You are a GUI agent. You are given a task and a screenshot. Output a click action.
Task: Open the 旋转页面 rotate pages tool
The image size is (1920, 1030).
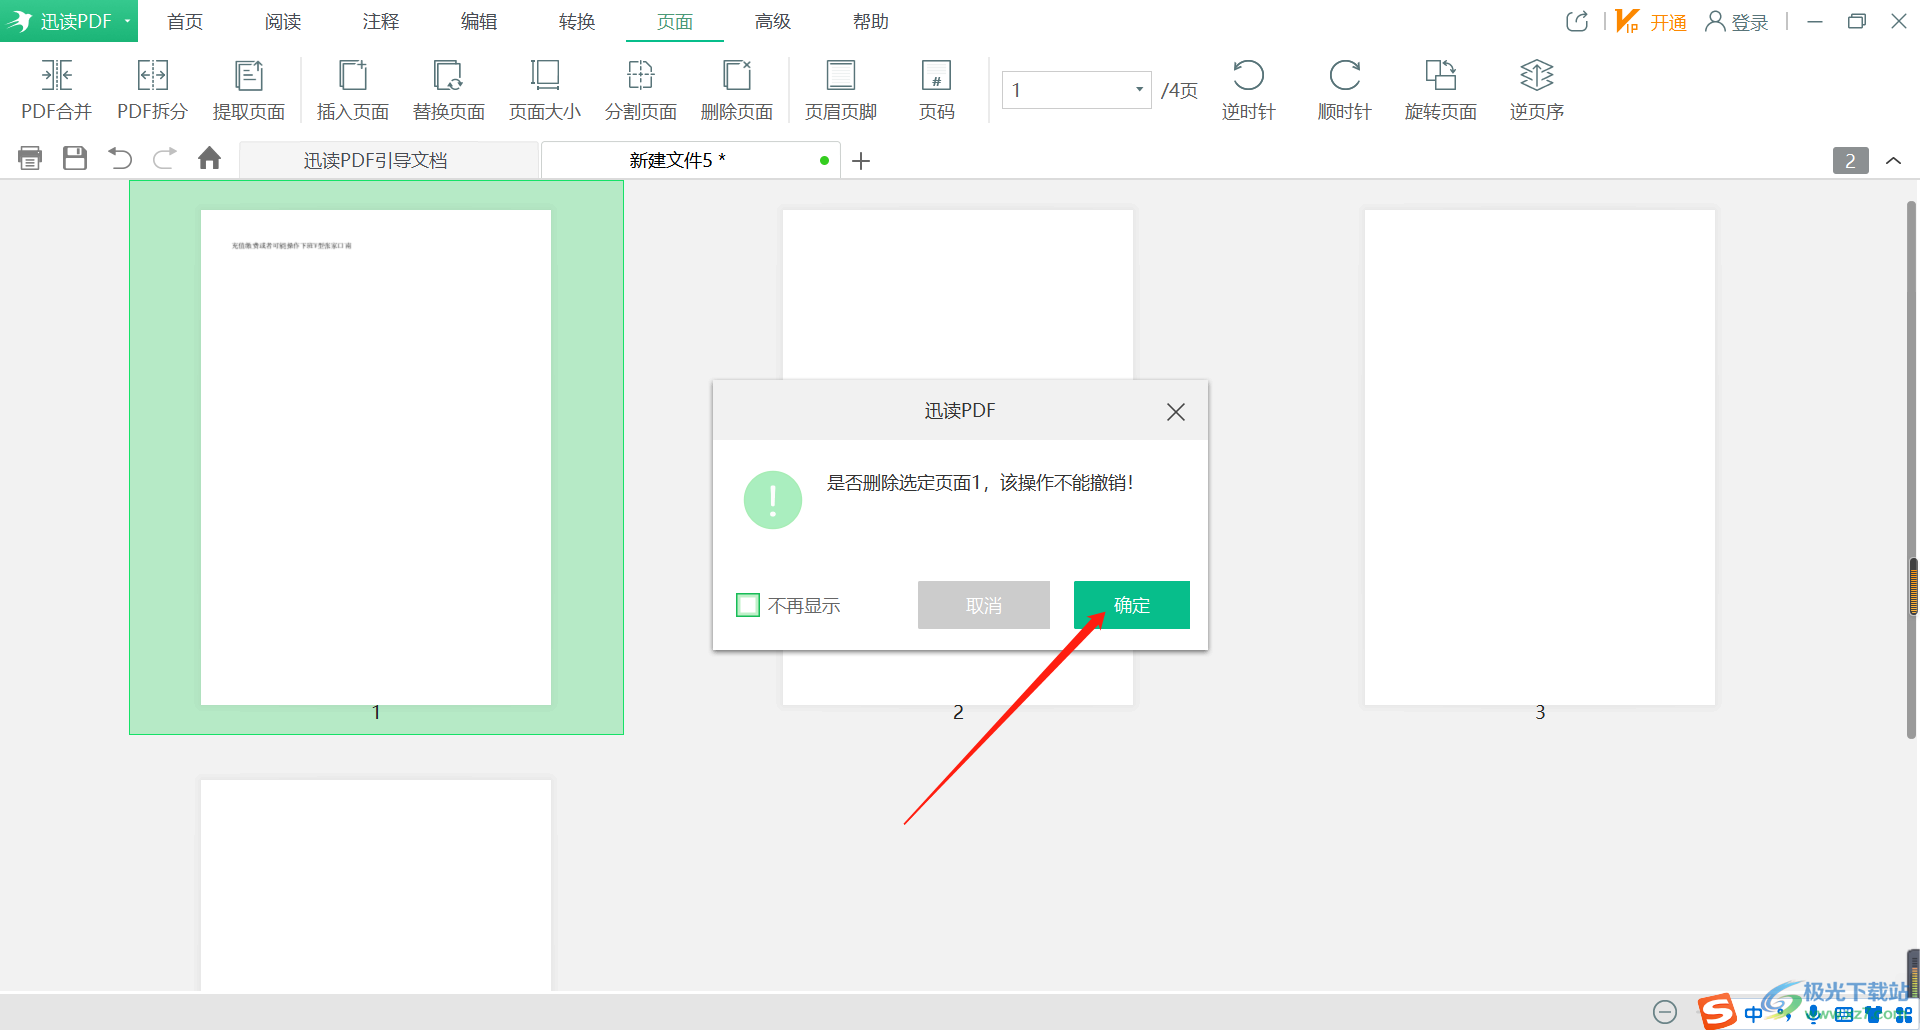point(1440,90)
